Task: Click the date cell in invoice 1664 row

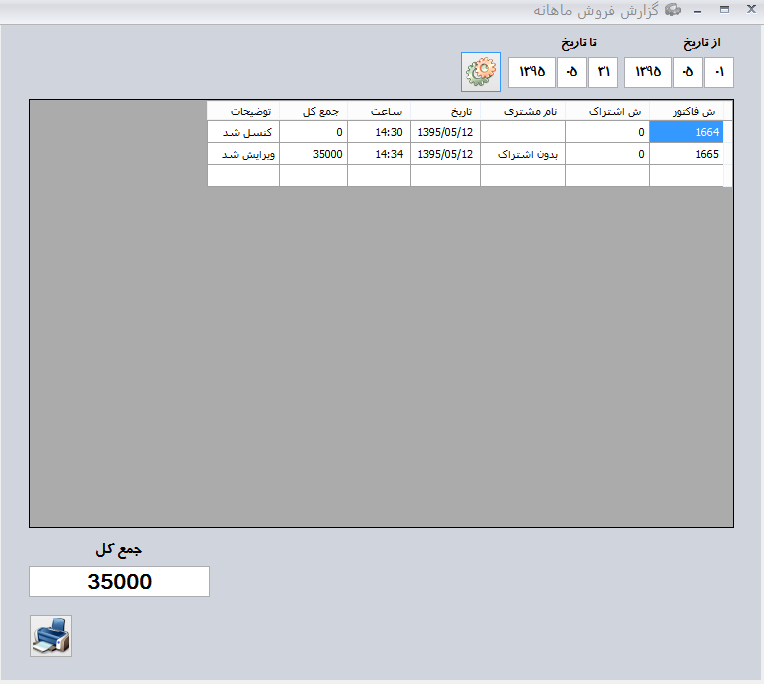Action: pyautogui.click(x=445, y=132)
